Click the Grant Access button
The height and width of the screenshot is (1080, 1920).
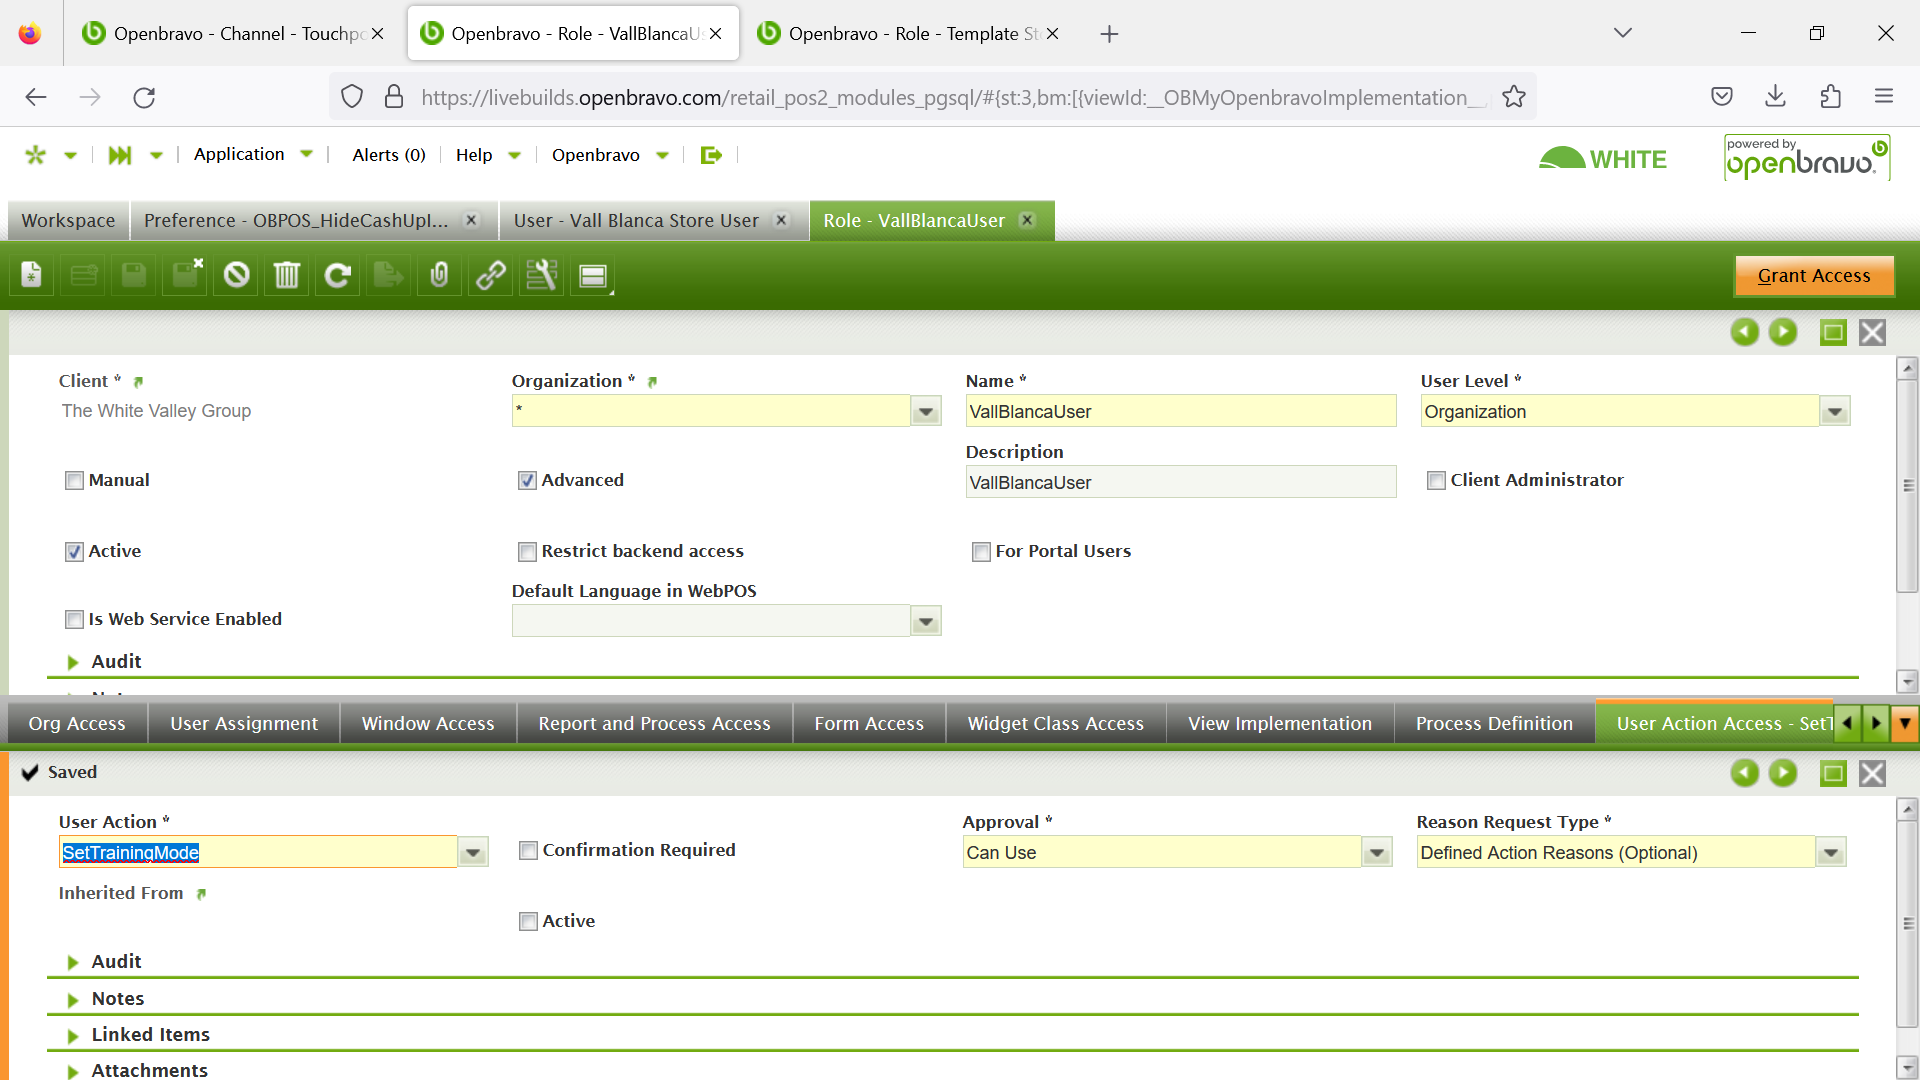click(x=1813, y=276)
